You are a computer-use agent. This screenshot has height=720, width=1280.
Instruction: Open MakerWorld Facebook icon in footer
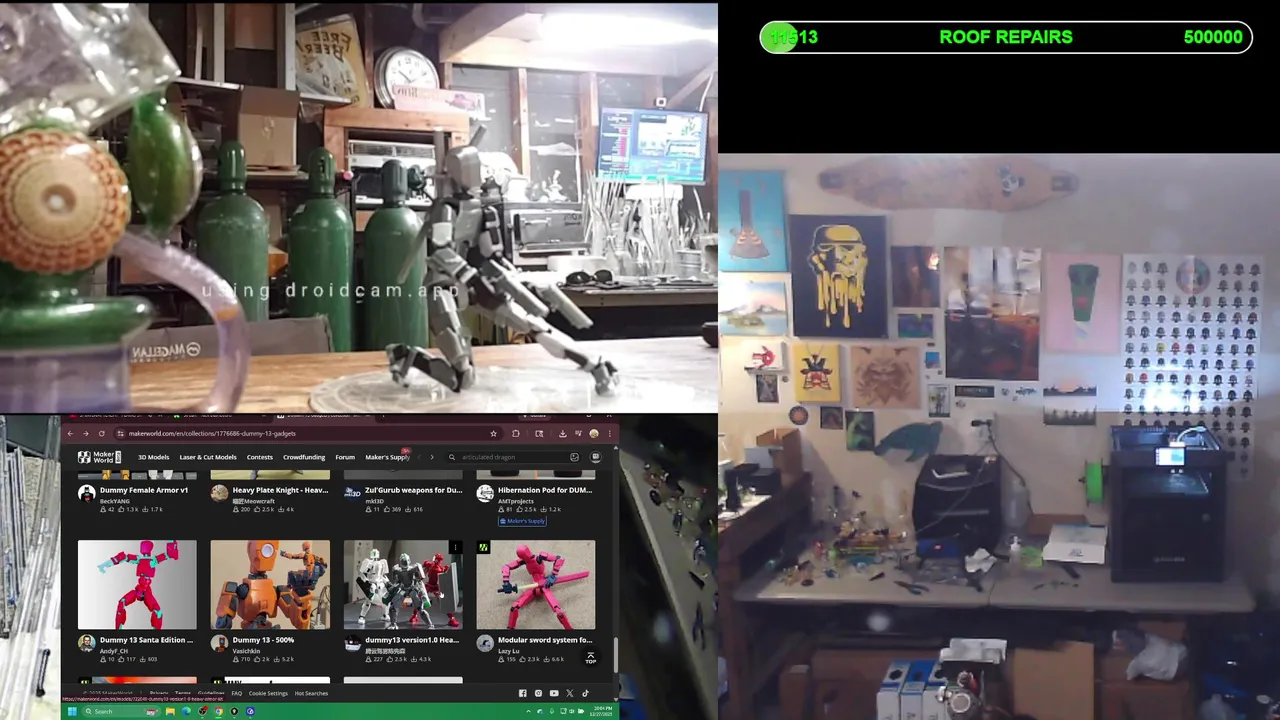click(523, 693)
